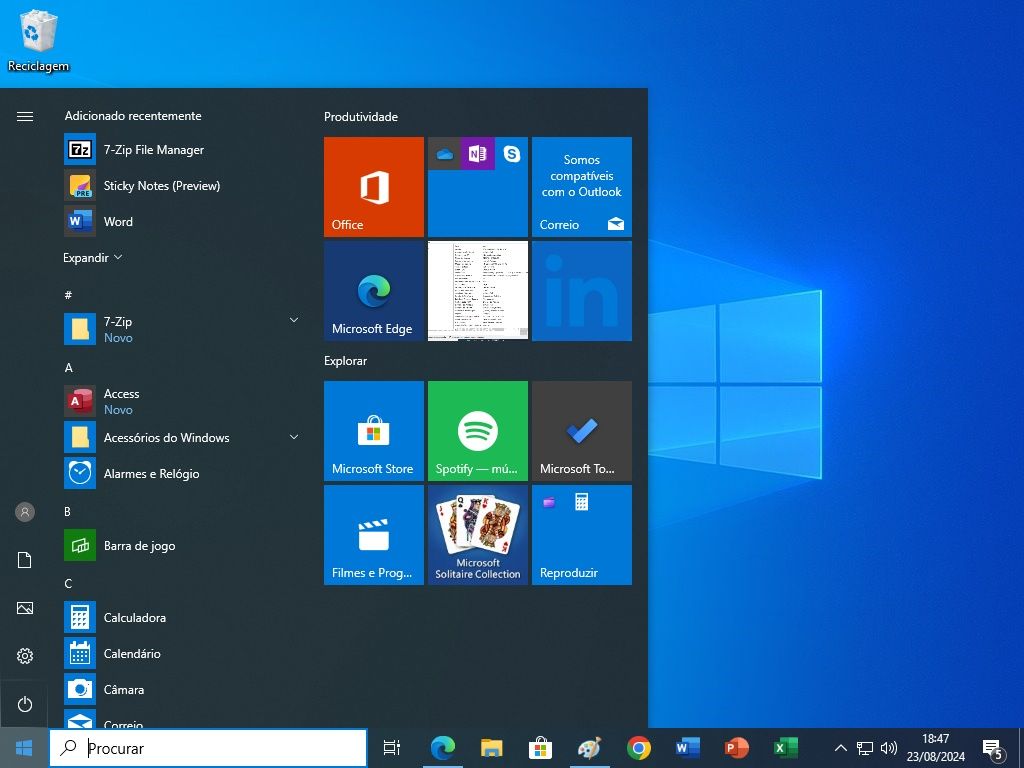
Task: Open the Calendário app
Action: [x=181, y=653]
